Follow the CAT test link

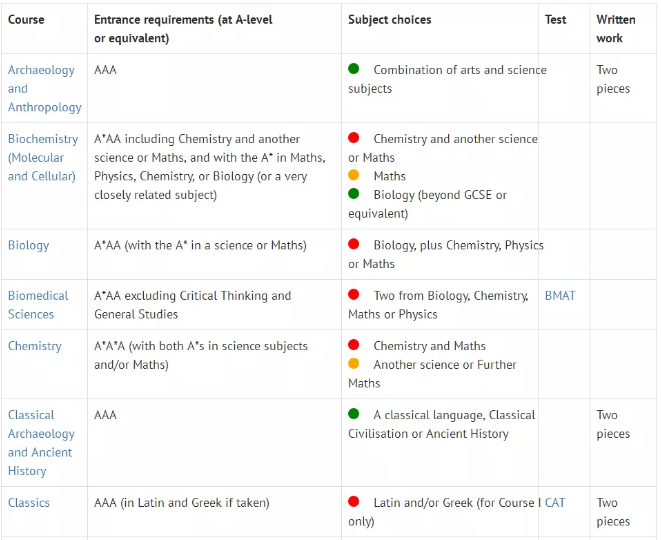(x=555, y=502)
